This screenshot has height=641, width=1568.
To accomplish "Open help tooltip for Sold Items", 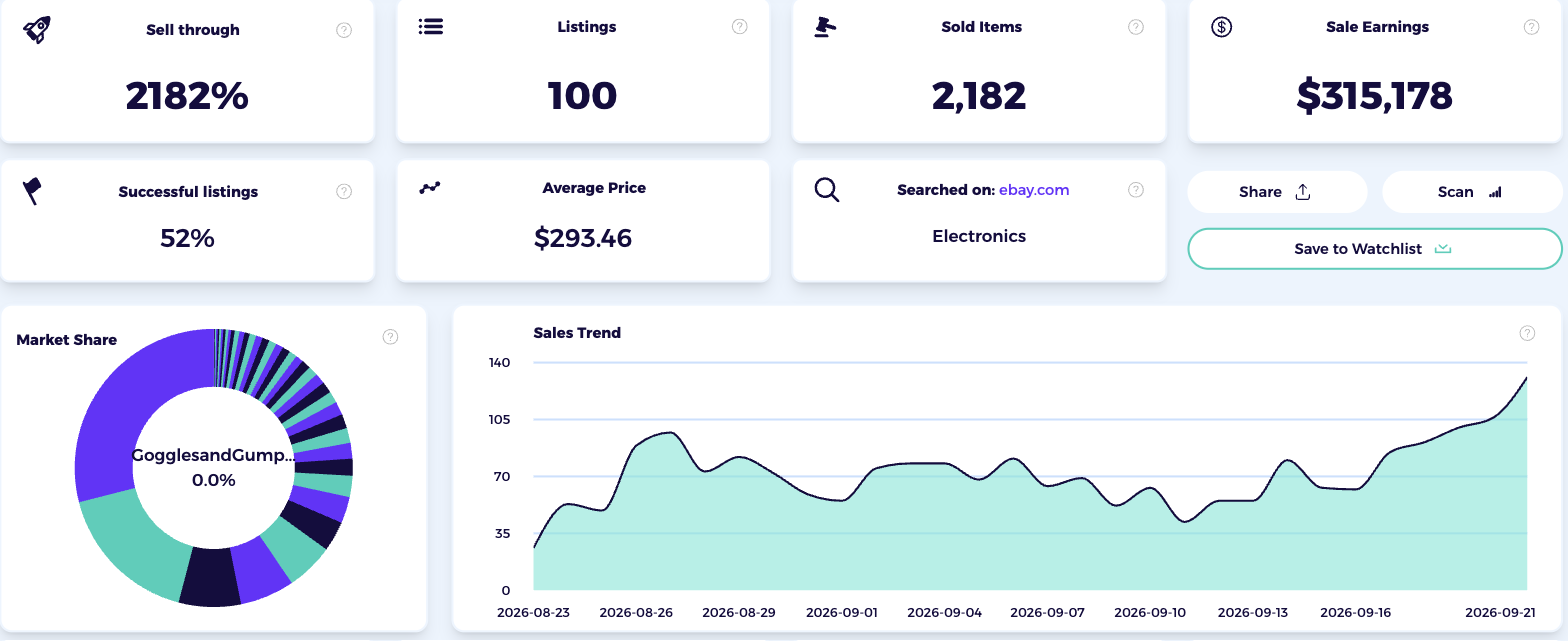I will click(1136, 27).
